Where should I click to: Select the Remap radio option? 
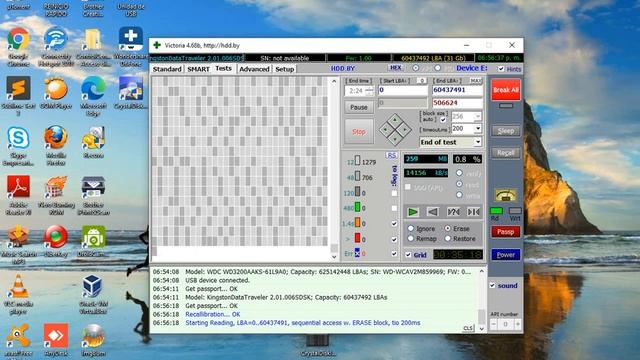click(411, 238)
